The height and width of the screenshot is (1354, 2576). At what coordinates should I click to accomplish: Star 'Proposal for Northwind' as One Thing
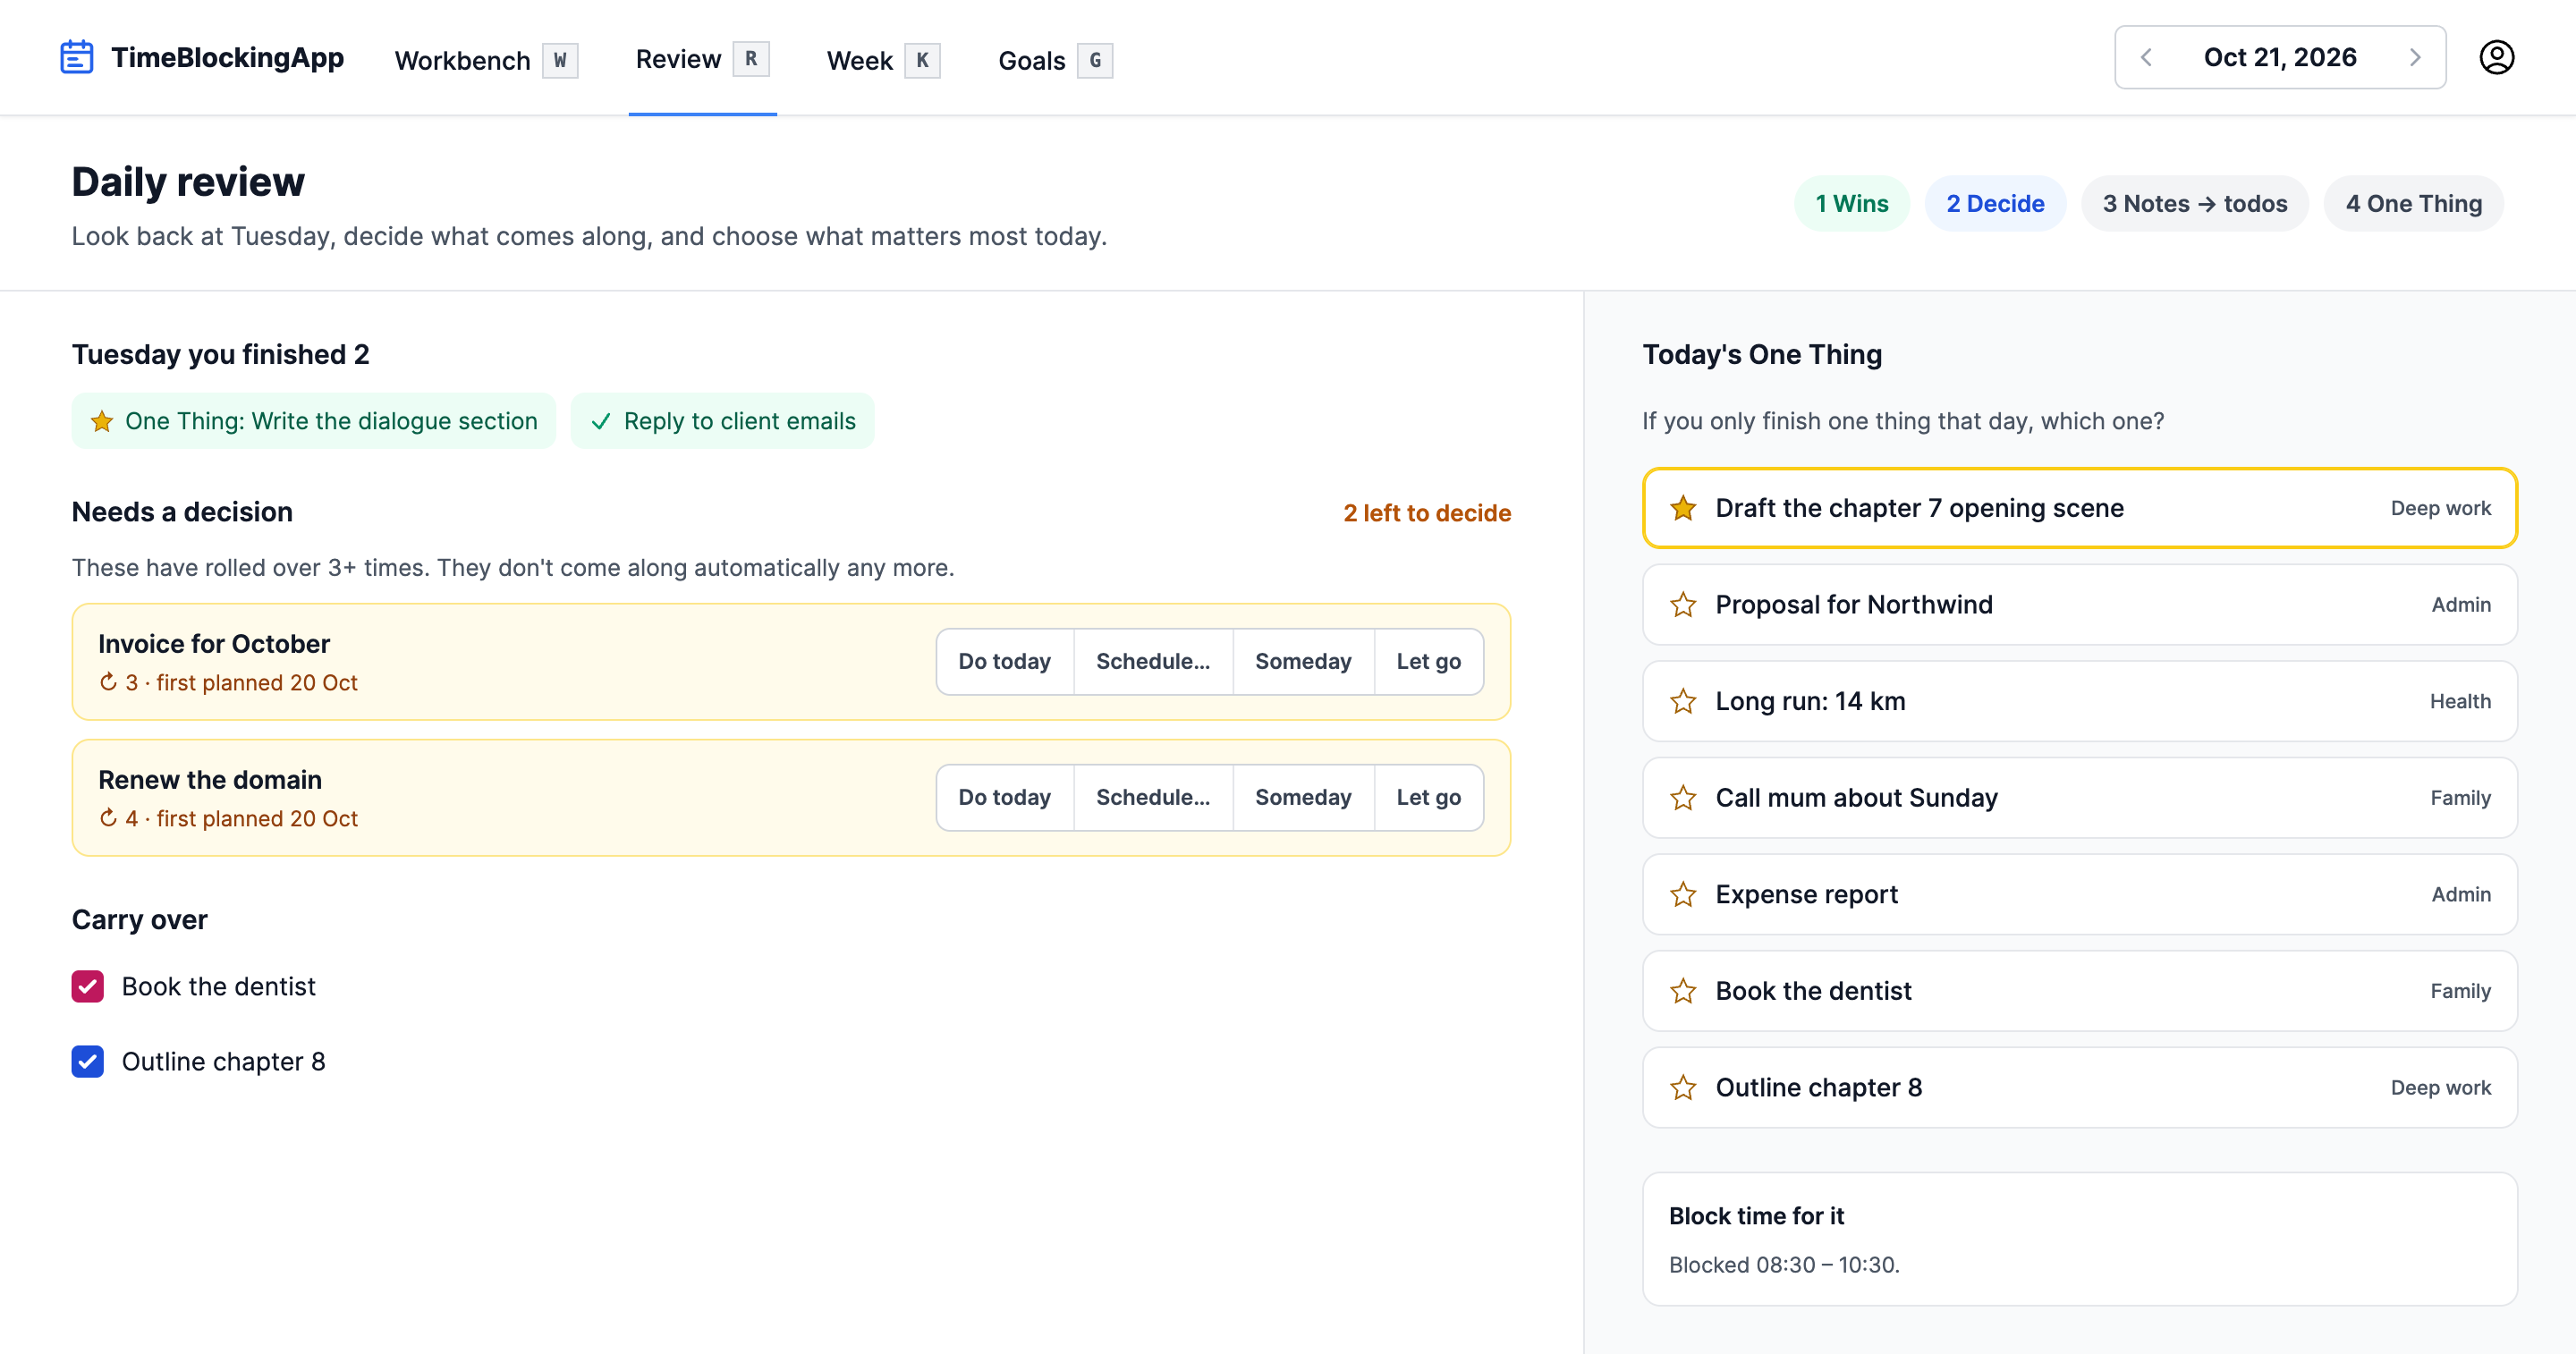click(1683, 604)
